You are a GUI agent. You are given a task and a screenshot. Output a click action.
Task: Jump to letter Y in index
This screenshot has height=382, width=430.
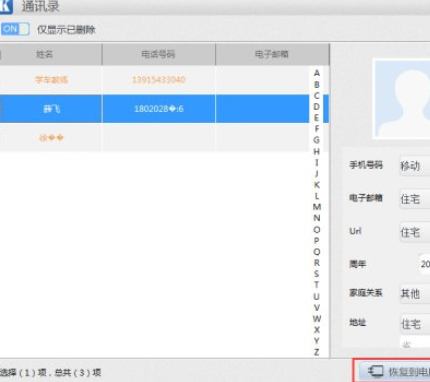317,341
